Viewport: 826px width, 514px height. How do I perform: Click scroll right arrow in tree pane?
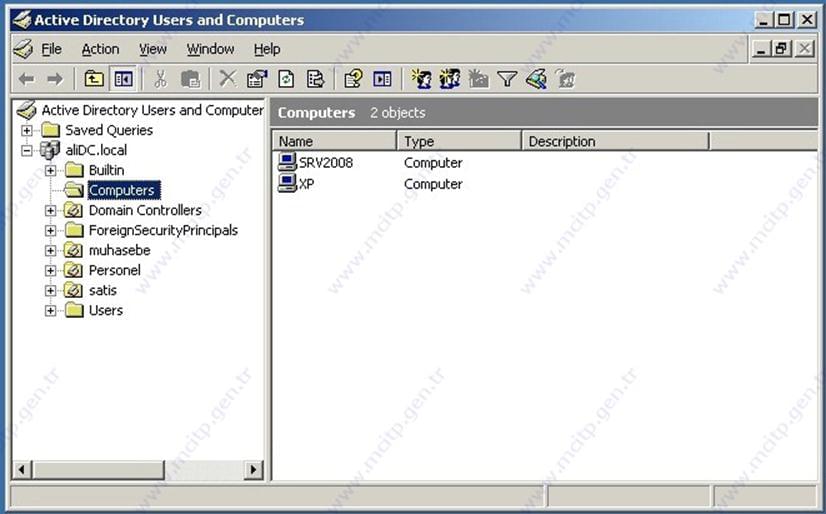253,469
